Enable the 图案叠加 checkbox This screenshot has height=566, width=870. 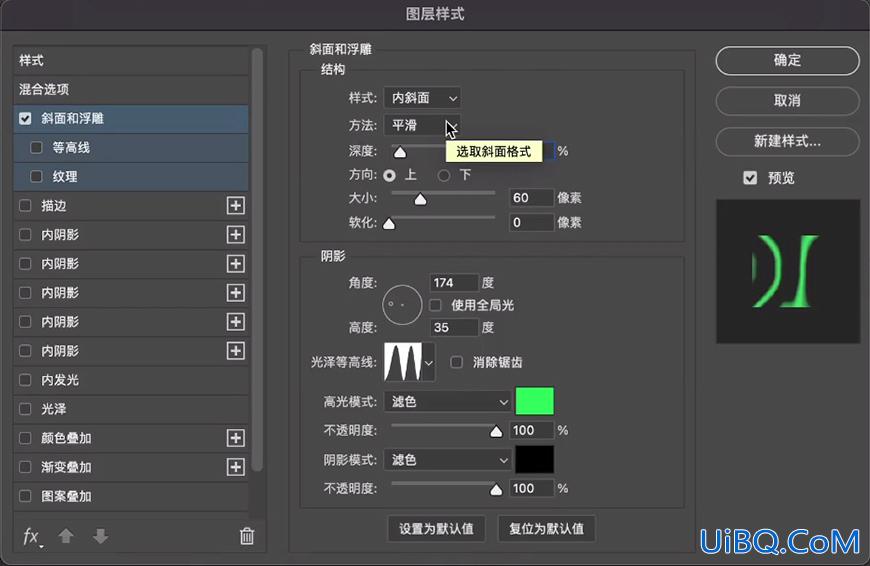click(25, 496)
